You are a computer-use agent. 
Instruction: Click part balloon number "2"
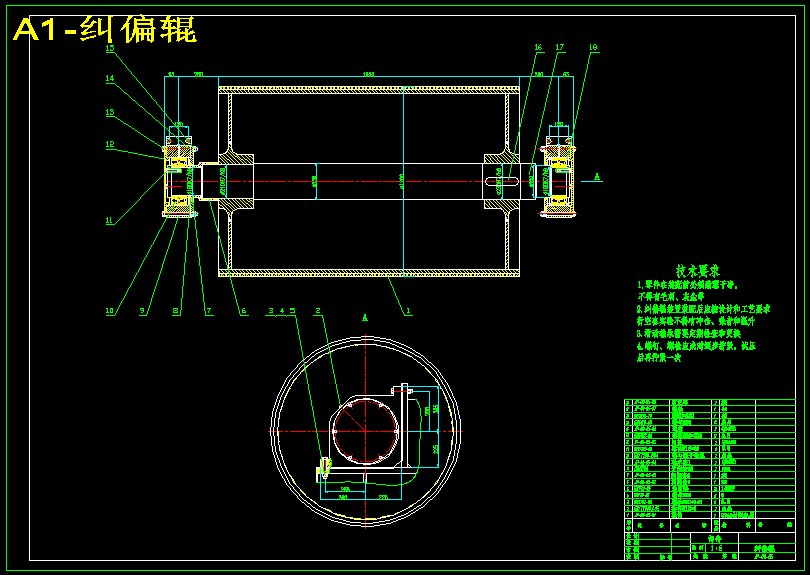click(x=318, y=311)
